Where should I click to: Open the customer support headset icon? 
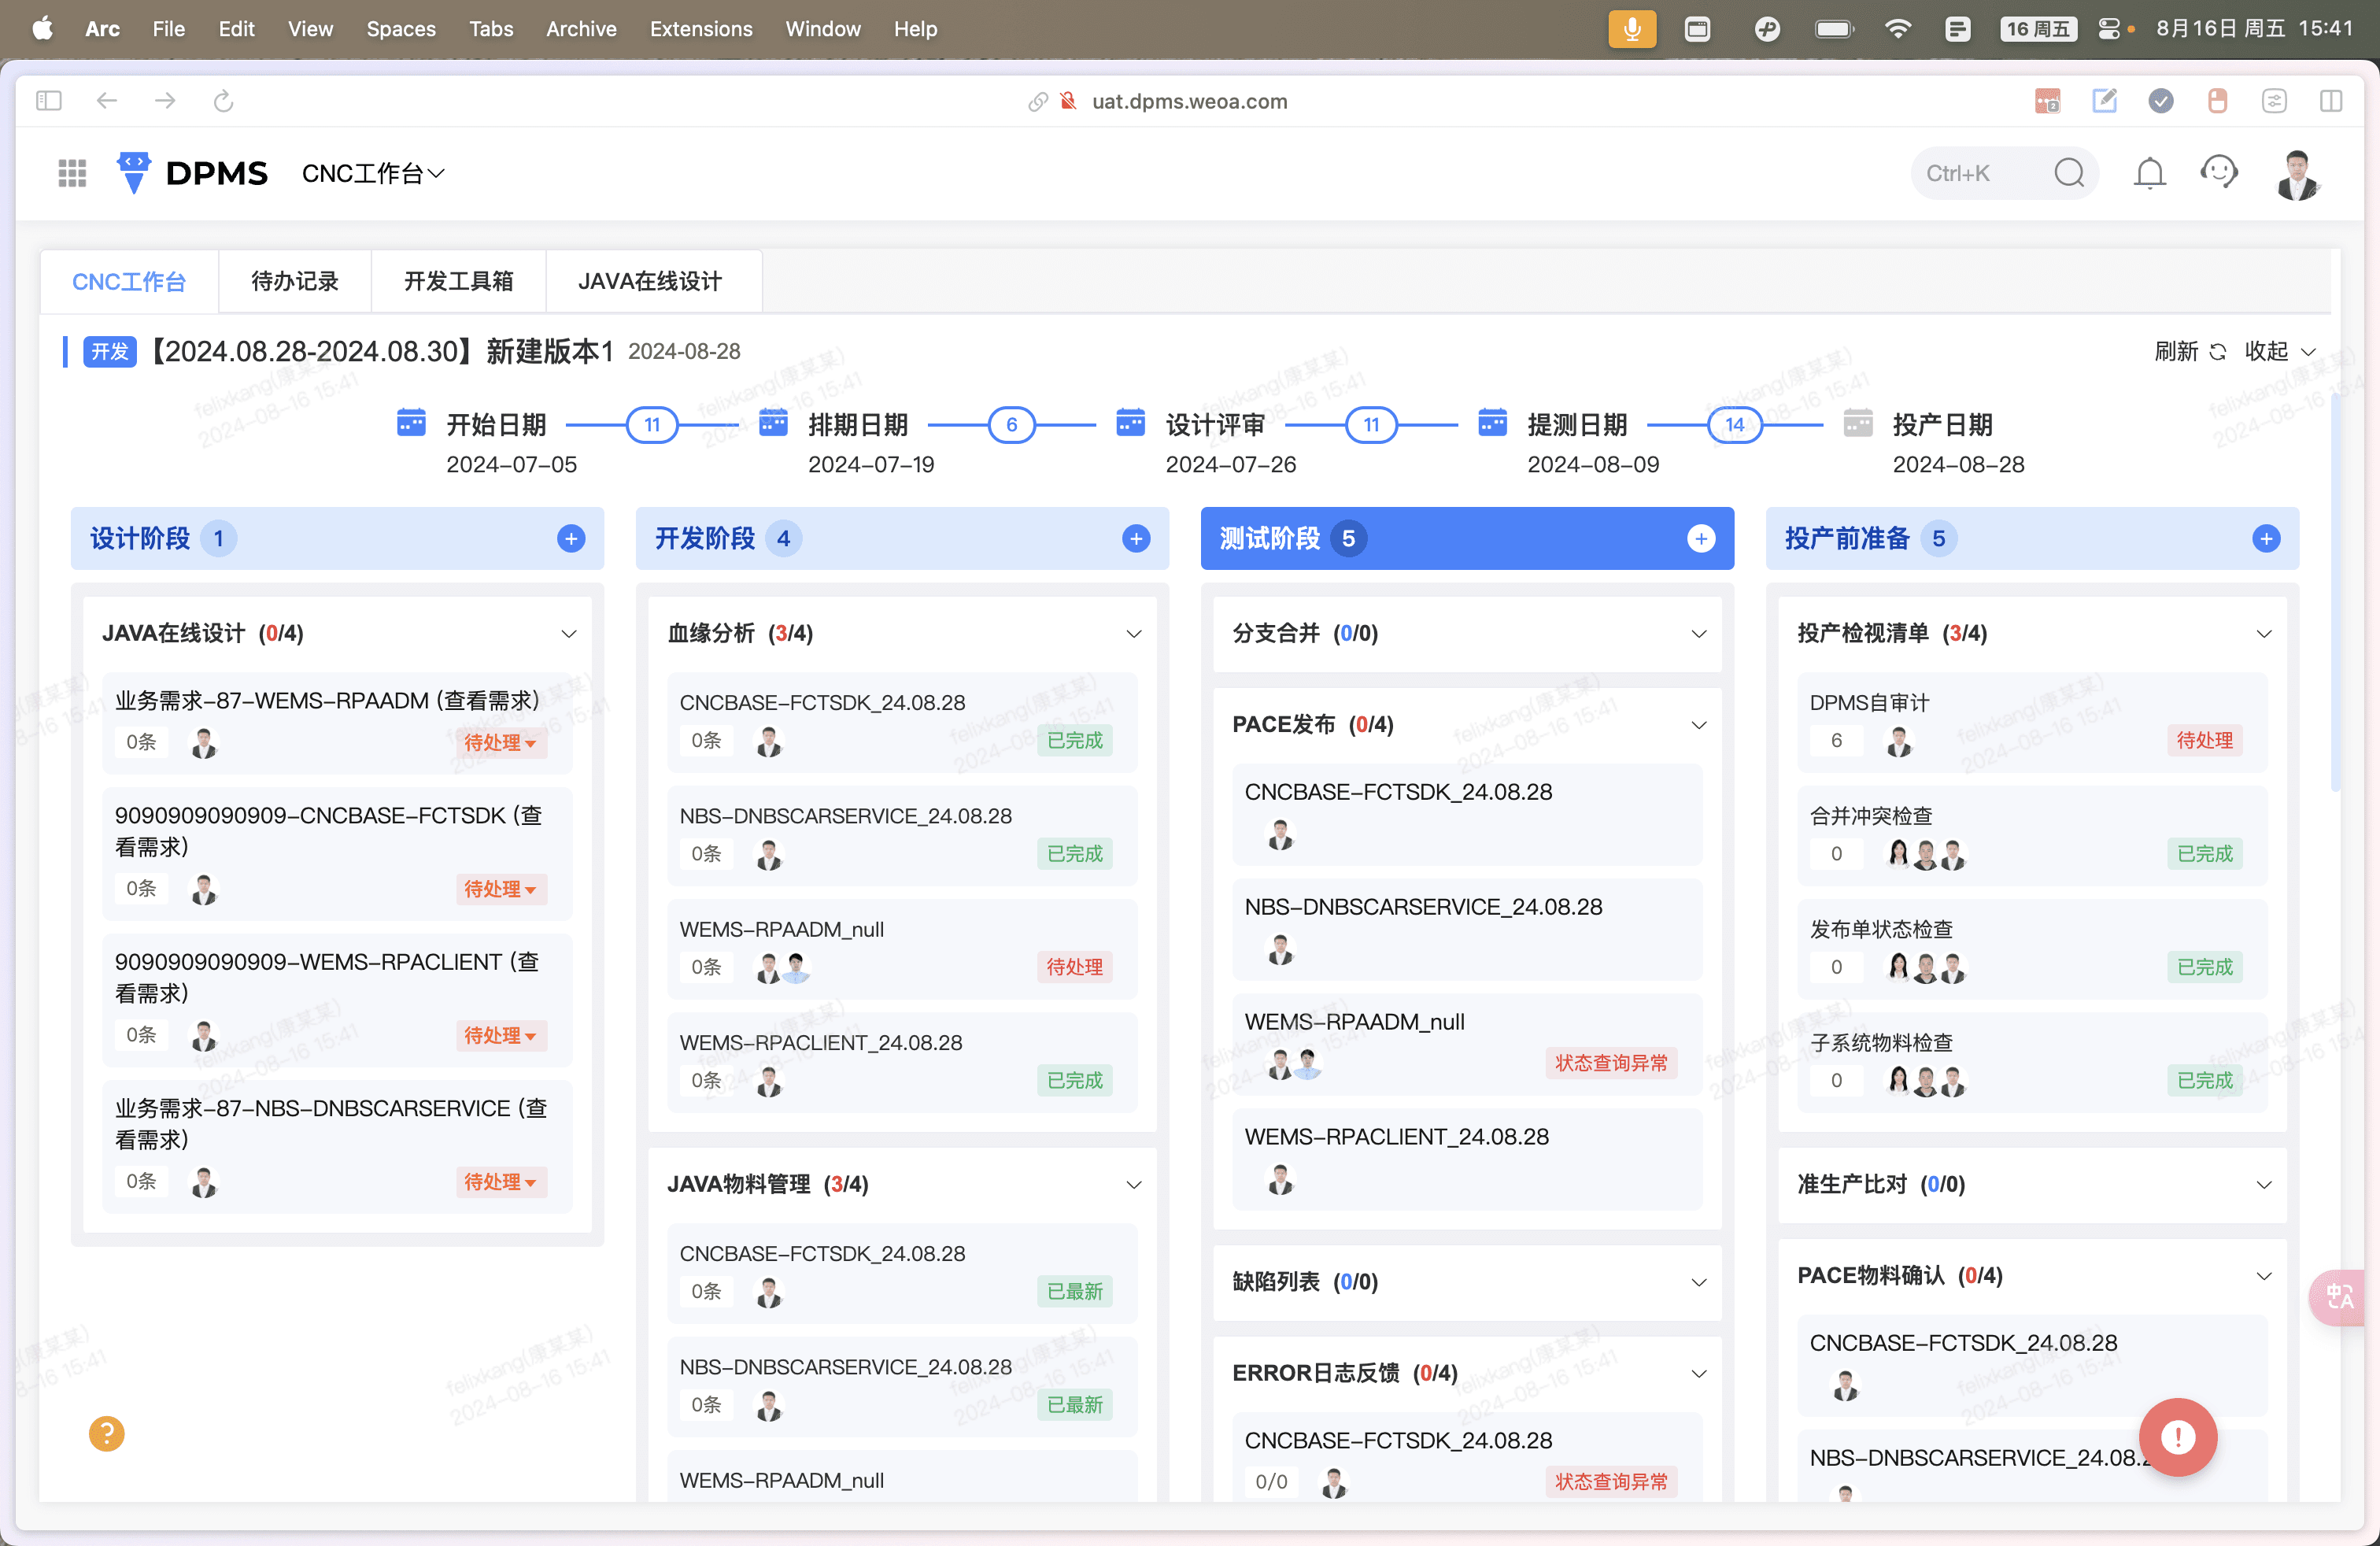(x=2219, y=172)
